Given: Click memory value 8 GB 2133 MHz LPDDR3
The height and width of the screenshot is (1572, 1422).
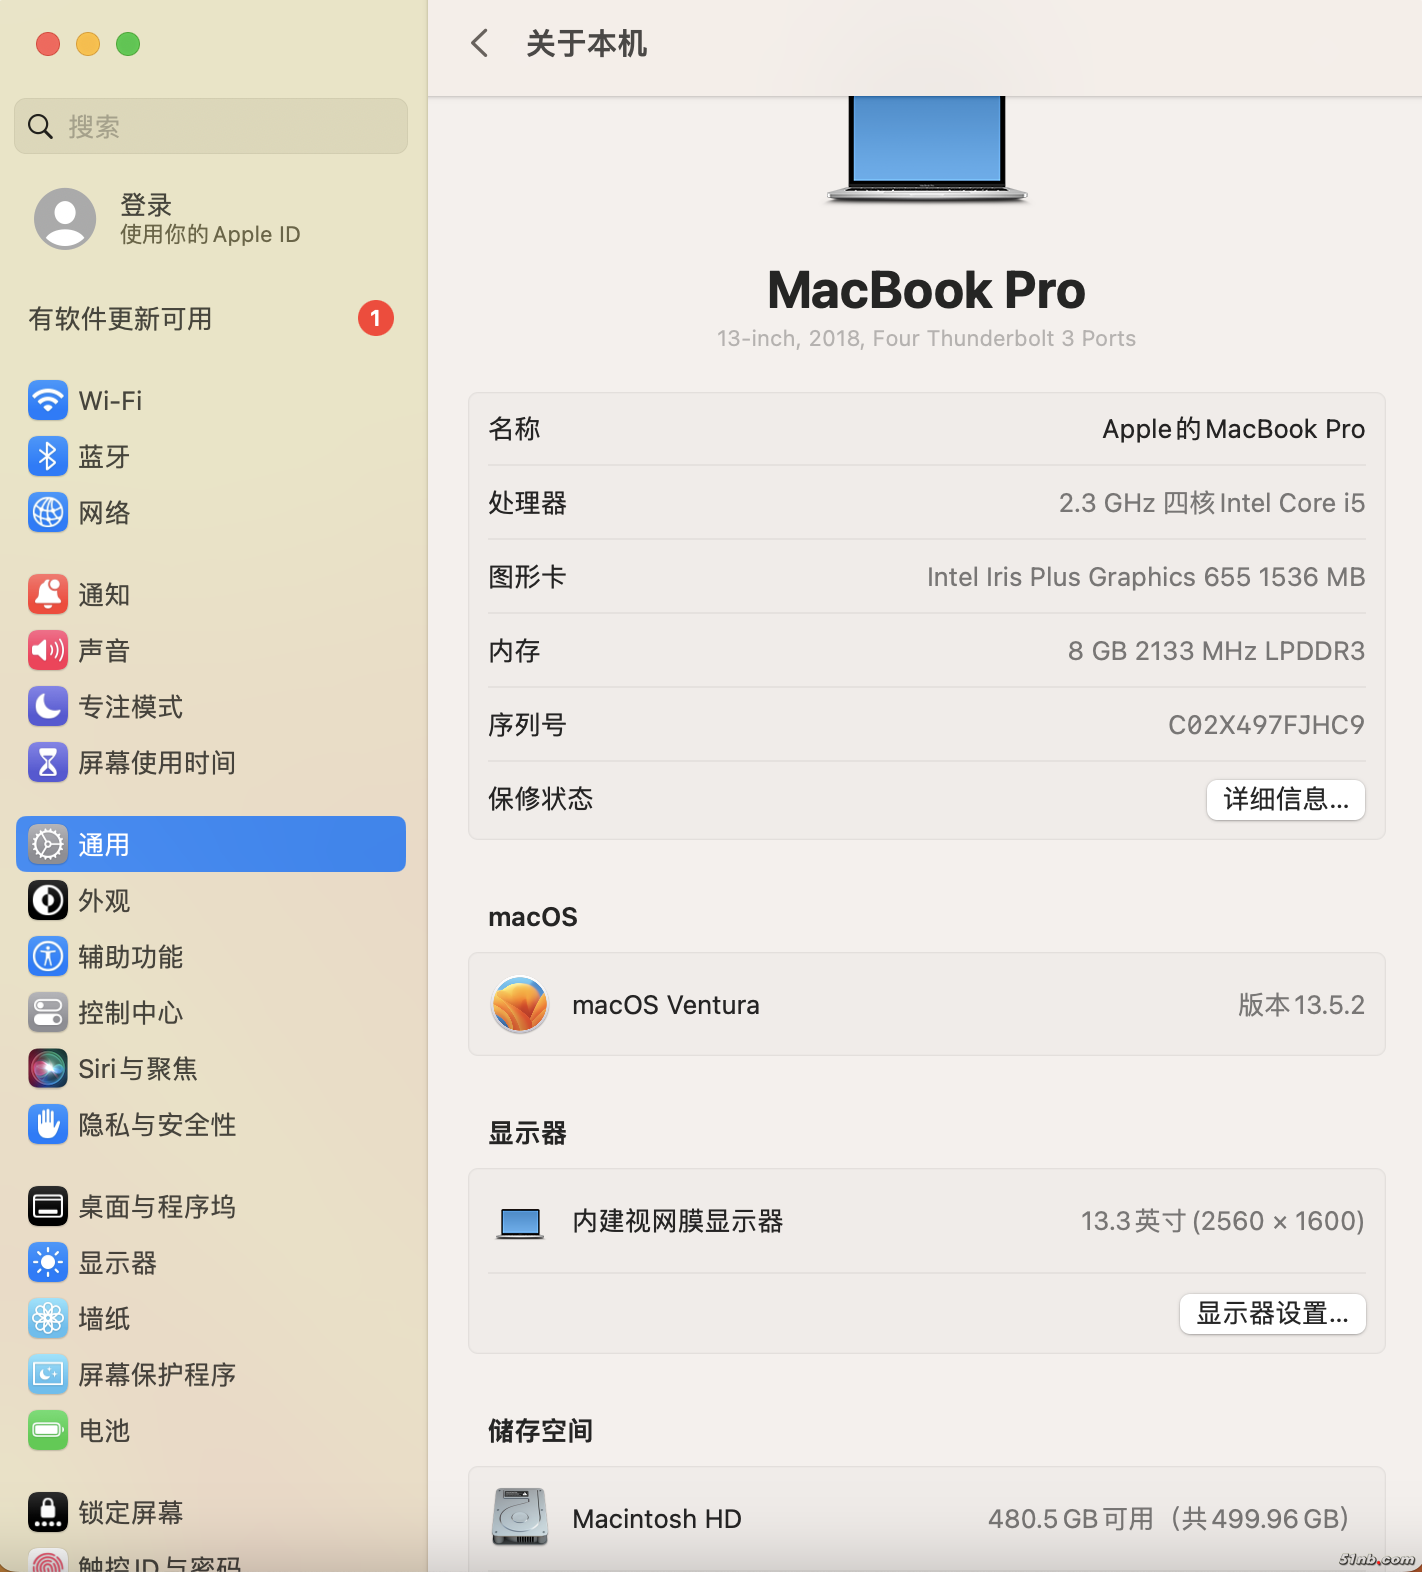Looking at the screenshot, I should pyautogui.click(x=1217, y=651).
